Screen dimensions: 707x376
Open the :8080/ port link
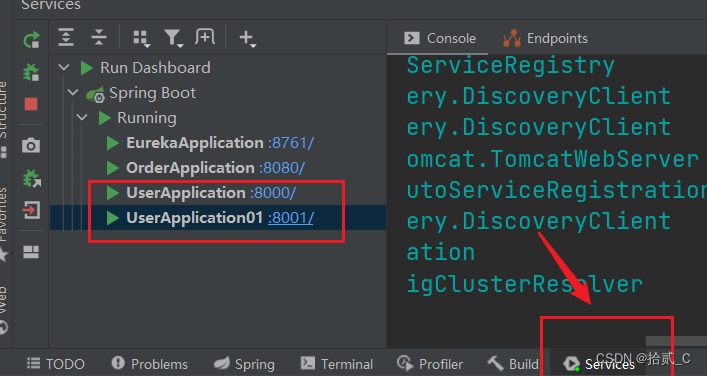pos(282,168)
